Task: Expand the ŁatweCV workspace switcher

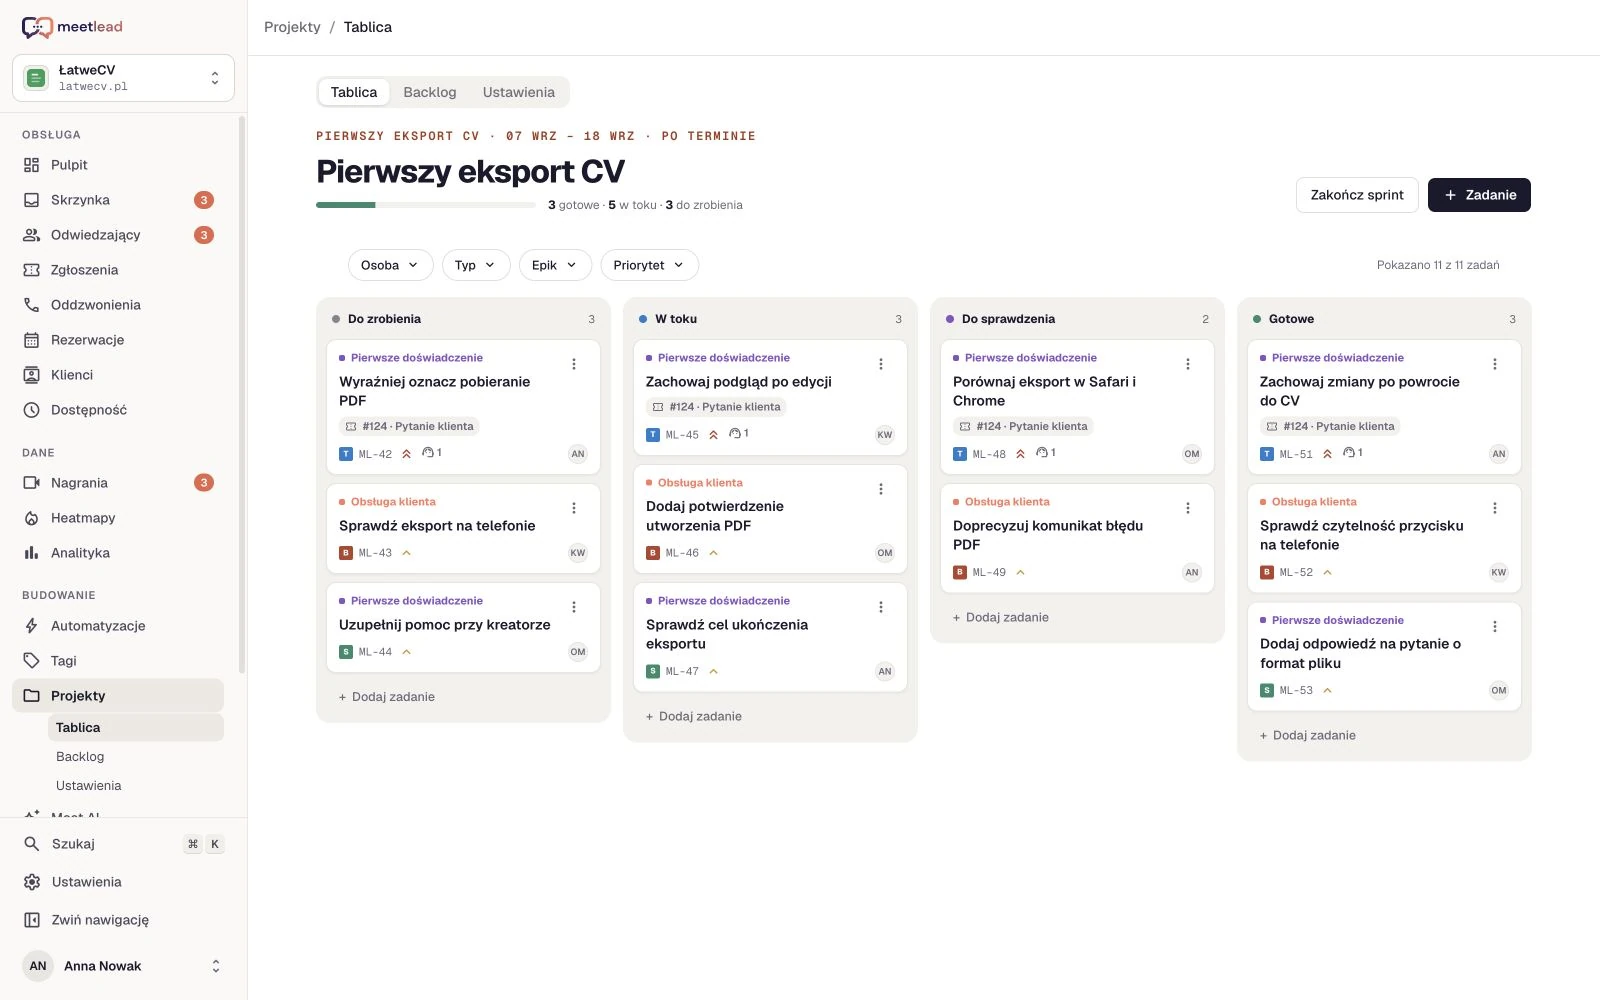Action: pos(123,78)
